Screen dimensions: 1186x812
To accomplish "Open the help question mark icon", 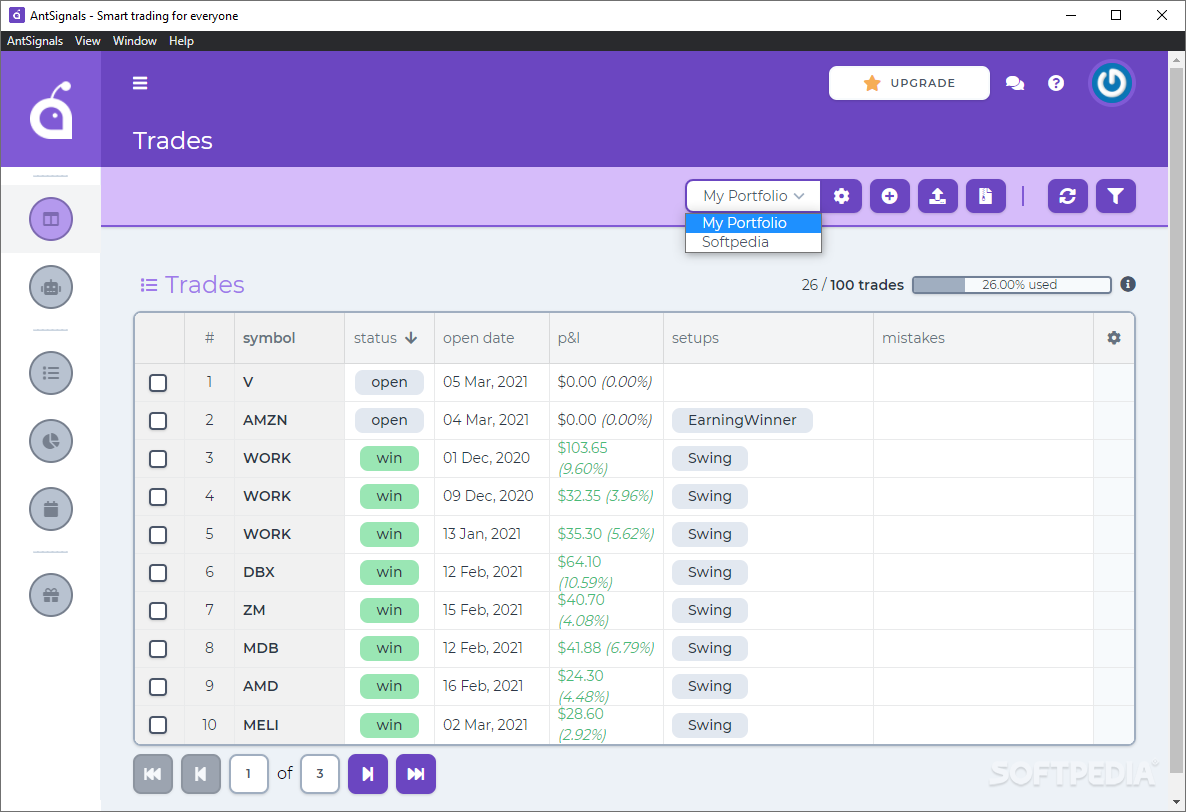I will [1056, 83].
